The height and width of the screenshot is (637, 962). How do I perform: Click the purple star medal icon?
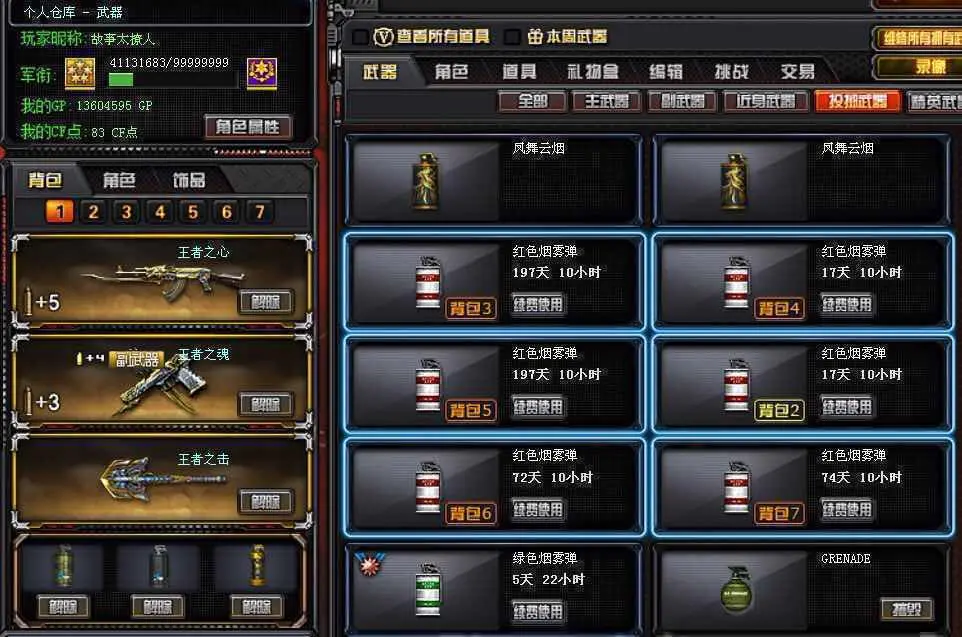click(261, 73)
